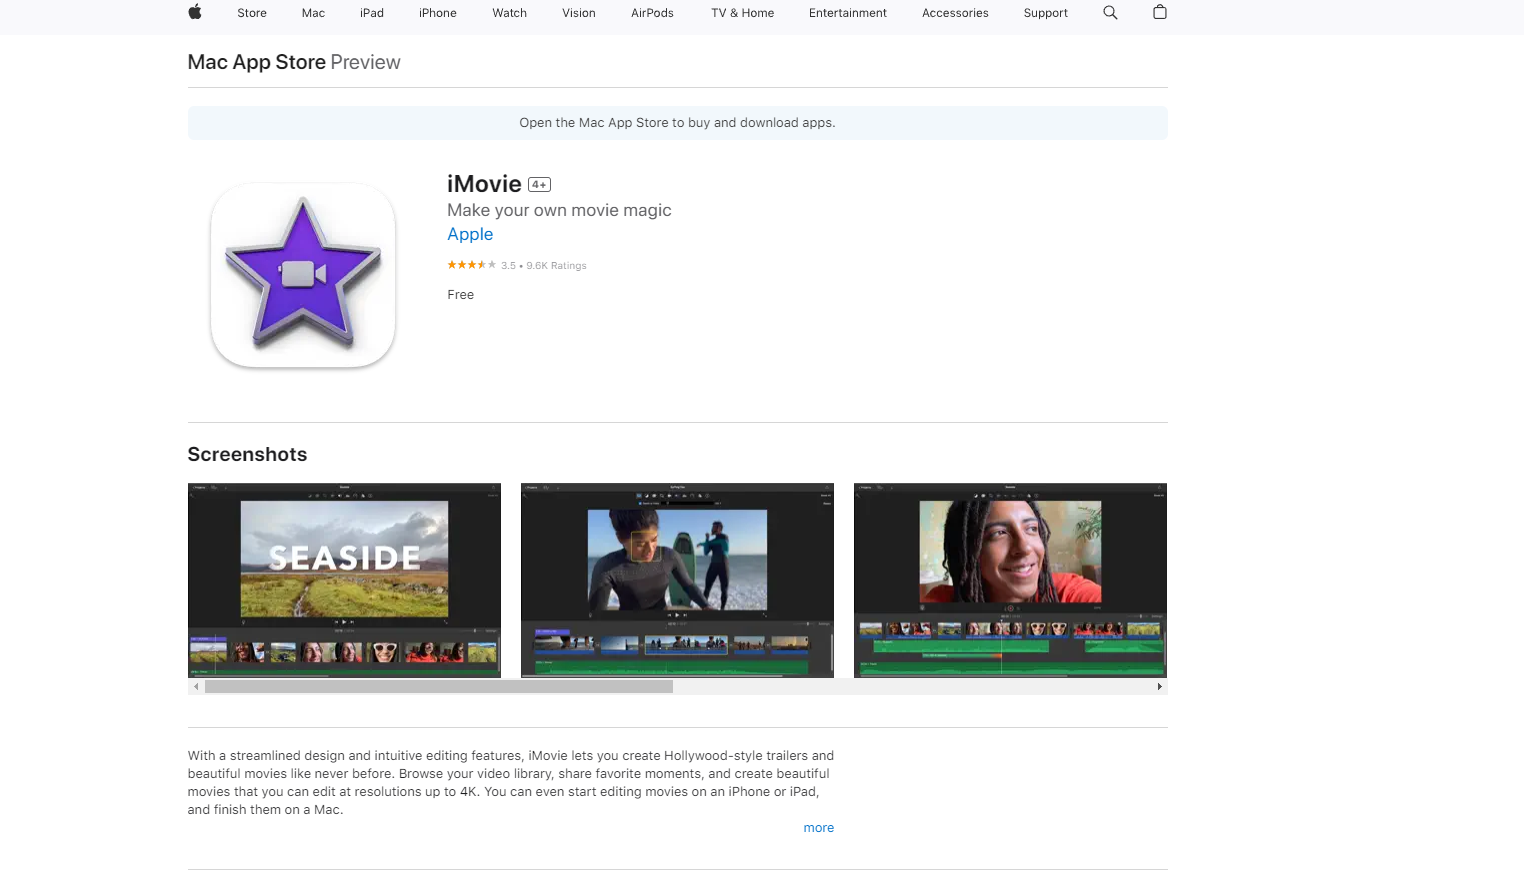
Task: Go to TV & Home section
Action: [x=742, y=13]
